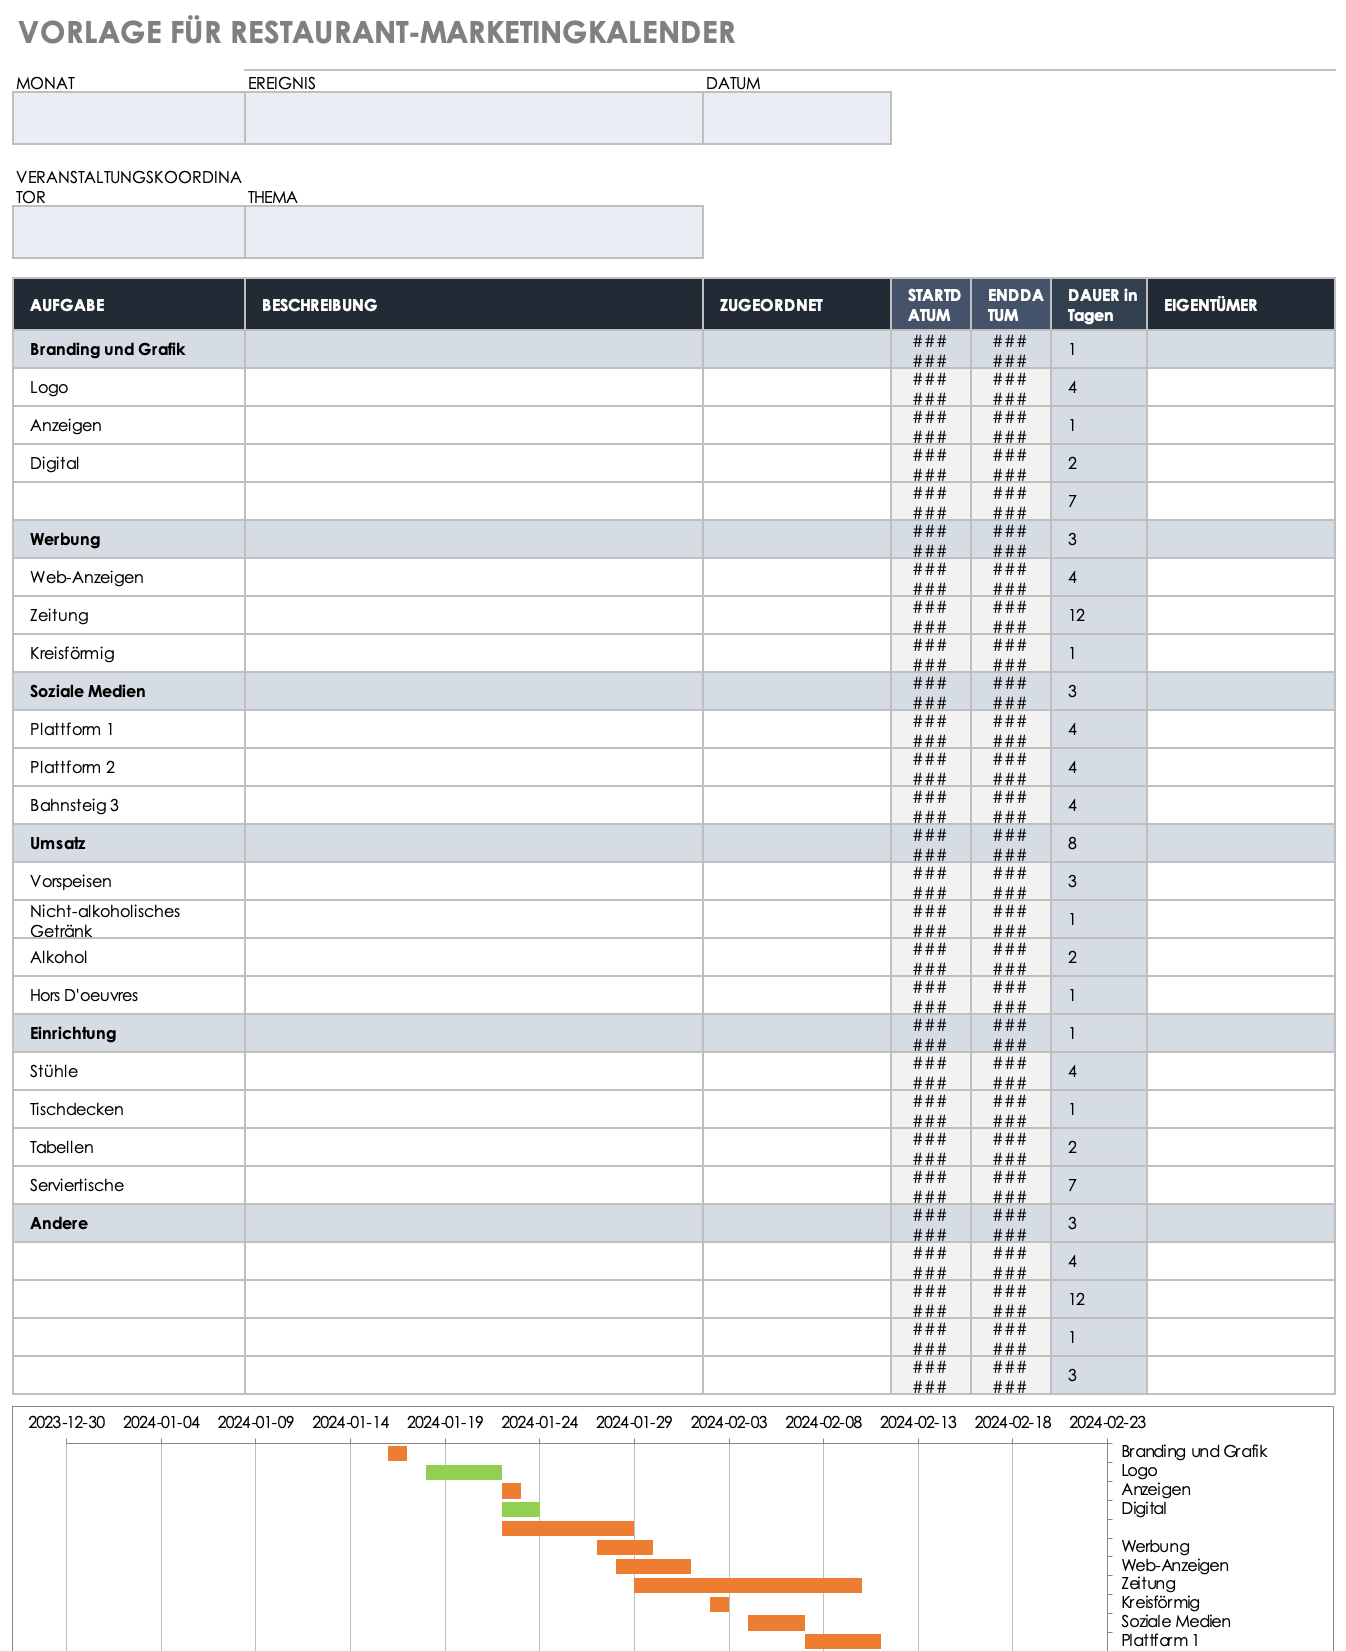Click the DATUM input field
Image resolution: width=1346 pixels, height=1651 pixels.
pyautogui.click(x=797, y=118)
